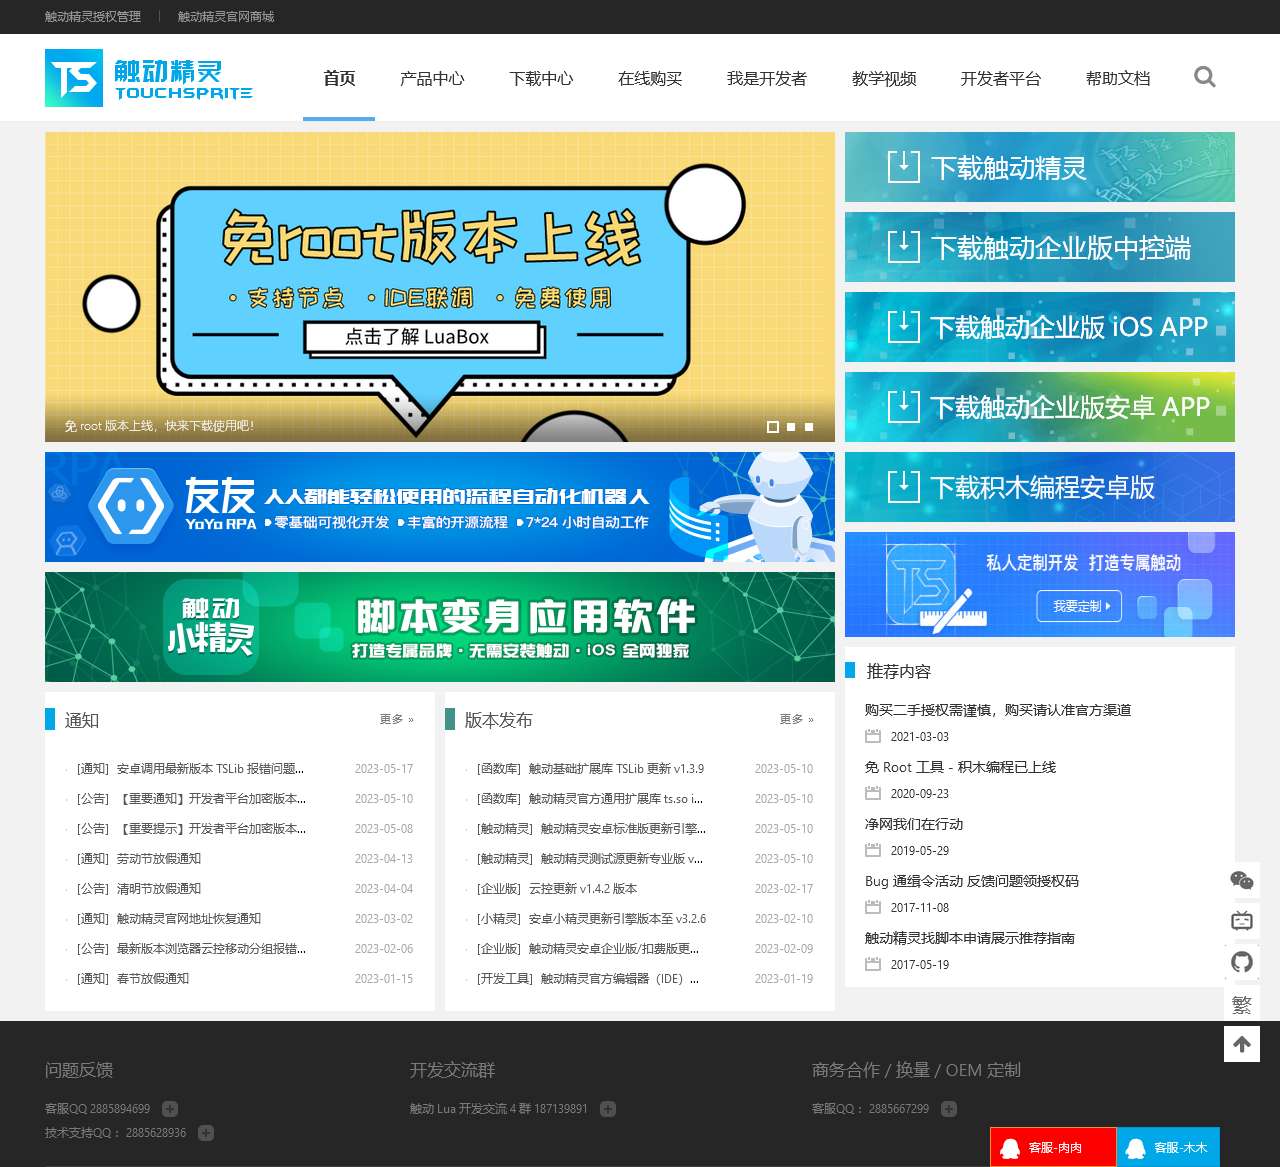Image resolution: width=1280 pixels, height=1167 pixels.
Task: Expand 更多 in the 通知 section
Action: tap(396, 719)
